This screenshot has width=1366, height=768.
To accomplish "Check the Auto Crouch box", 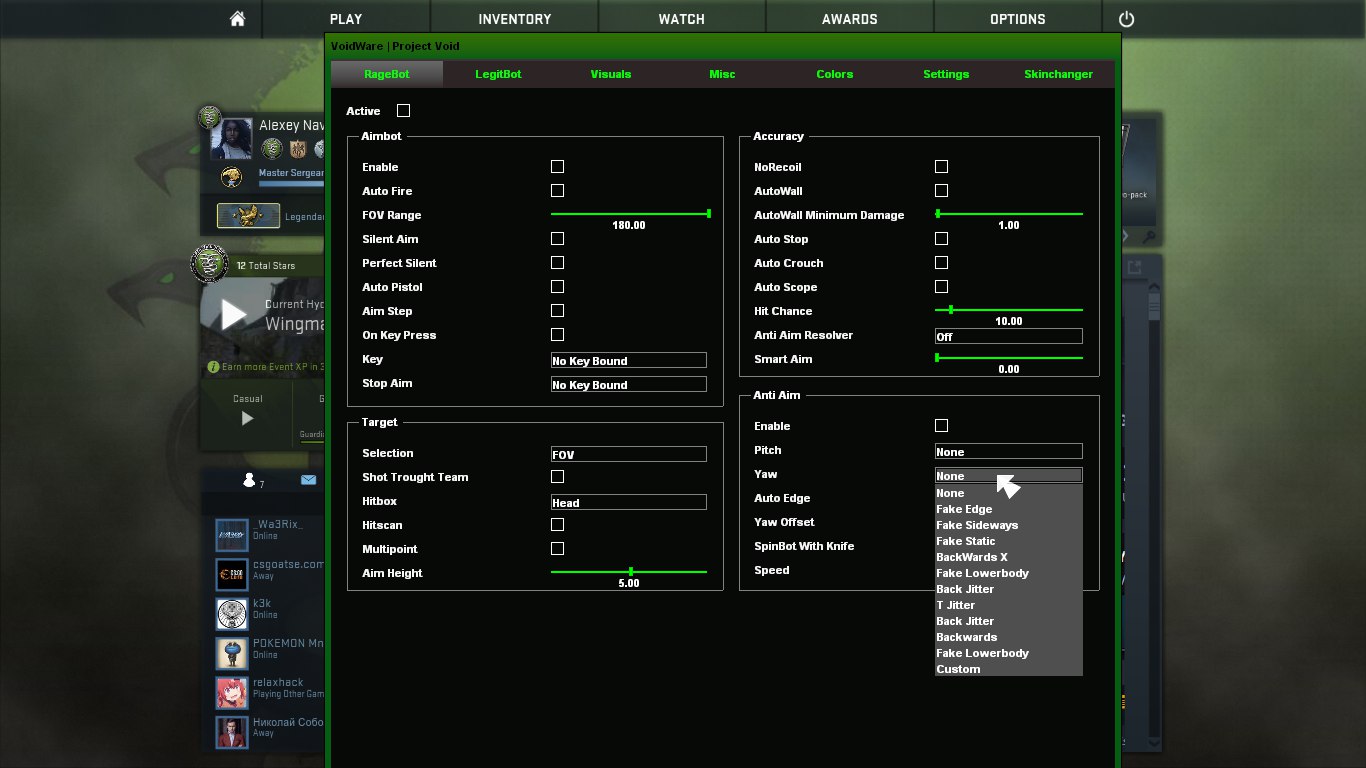I will tap(941, 263).
